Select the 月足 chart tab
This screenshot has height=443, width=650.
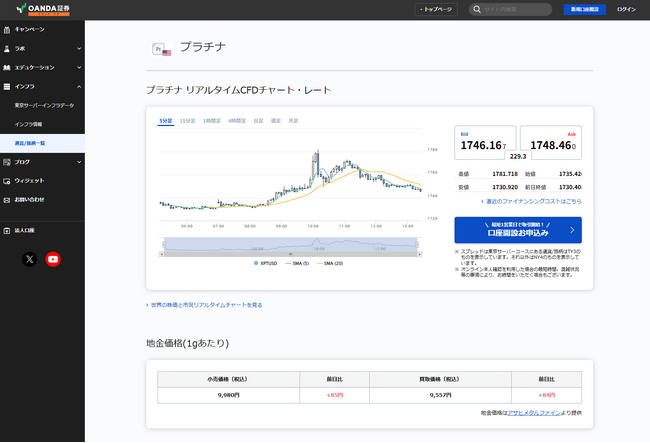[293, 121]
